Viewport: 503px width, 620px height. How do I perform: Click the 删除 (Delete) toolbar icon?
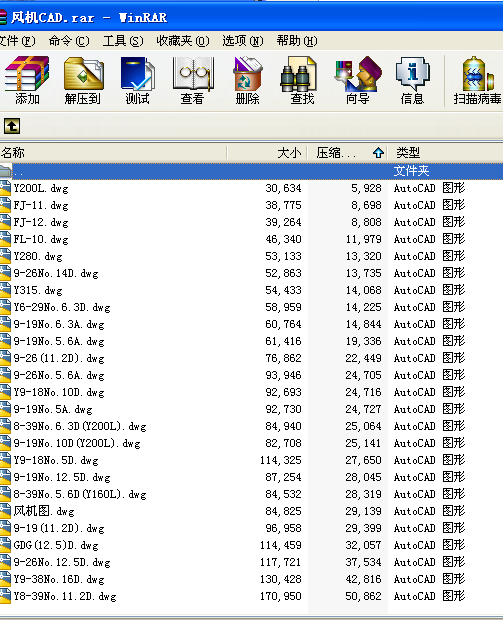pyautogui.click(x=248, y=80)
